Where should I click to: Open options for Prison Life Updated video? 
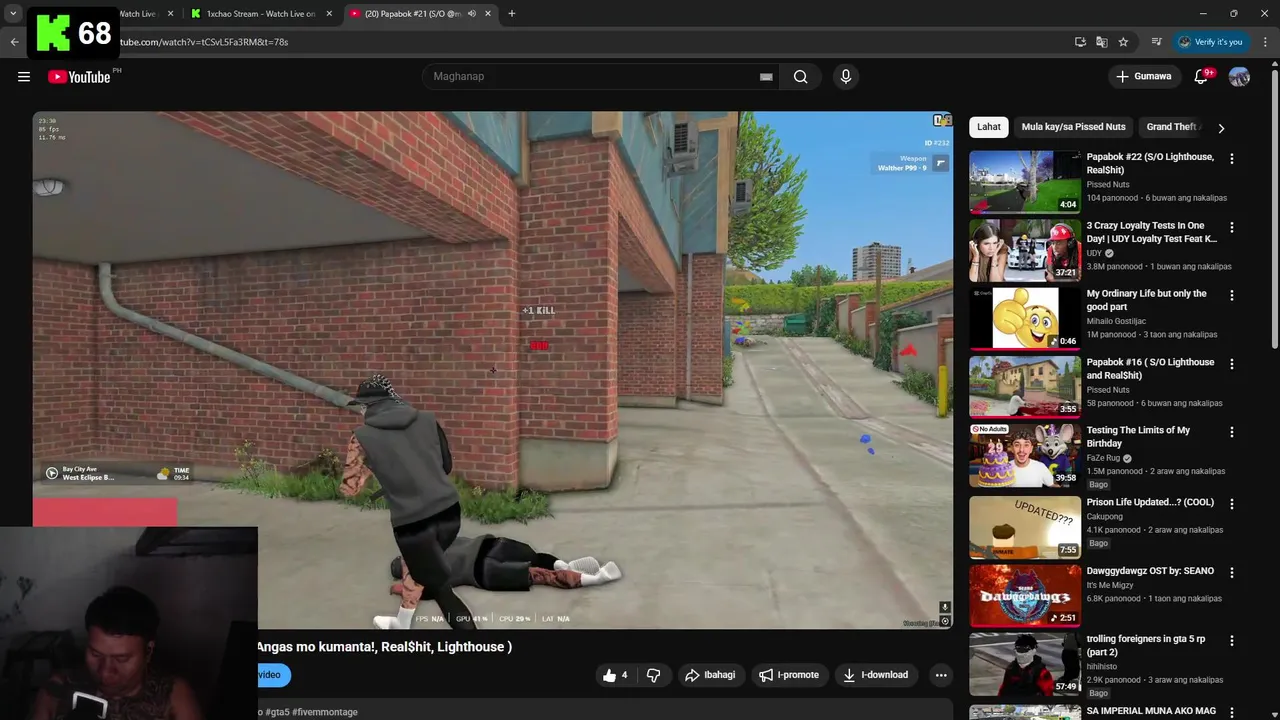1232,504
